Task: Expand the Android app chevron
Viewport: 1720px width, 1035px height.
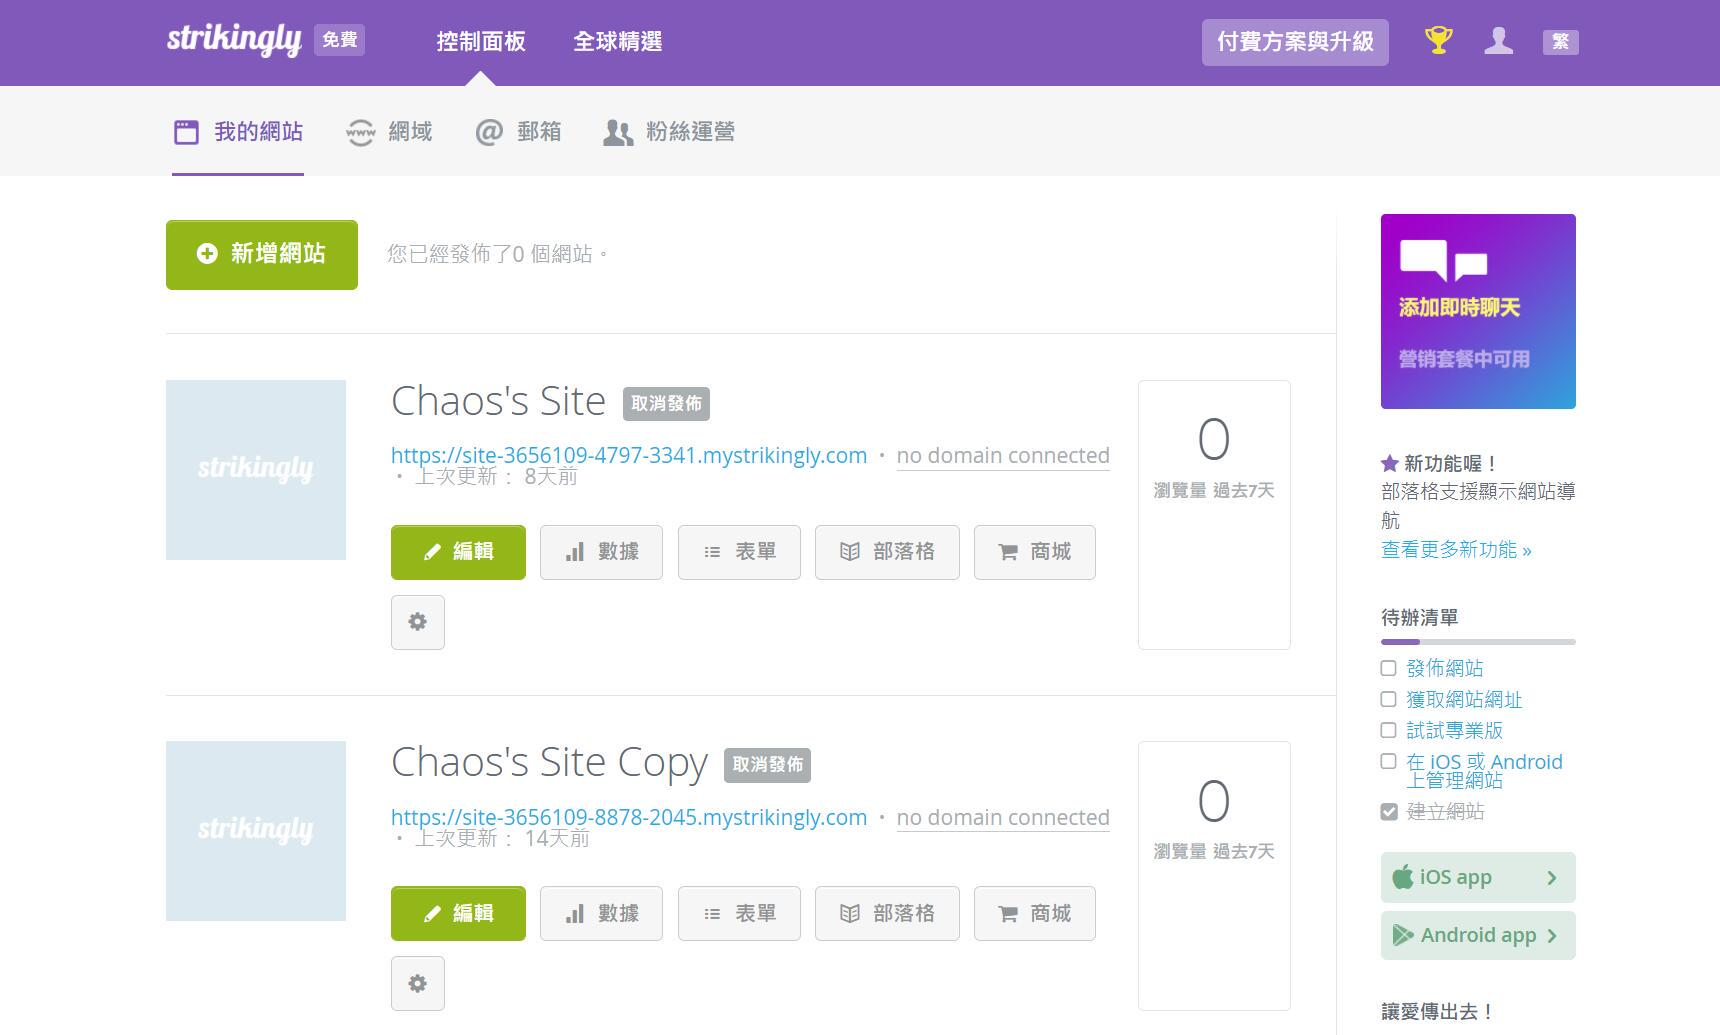Action: 1552,935
